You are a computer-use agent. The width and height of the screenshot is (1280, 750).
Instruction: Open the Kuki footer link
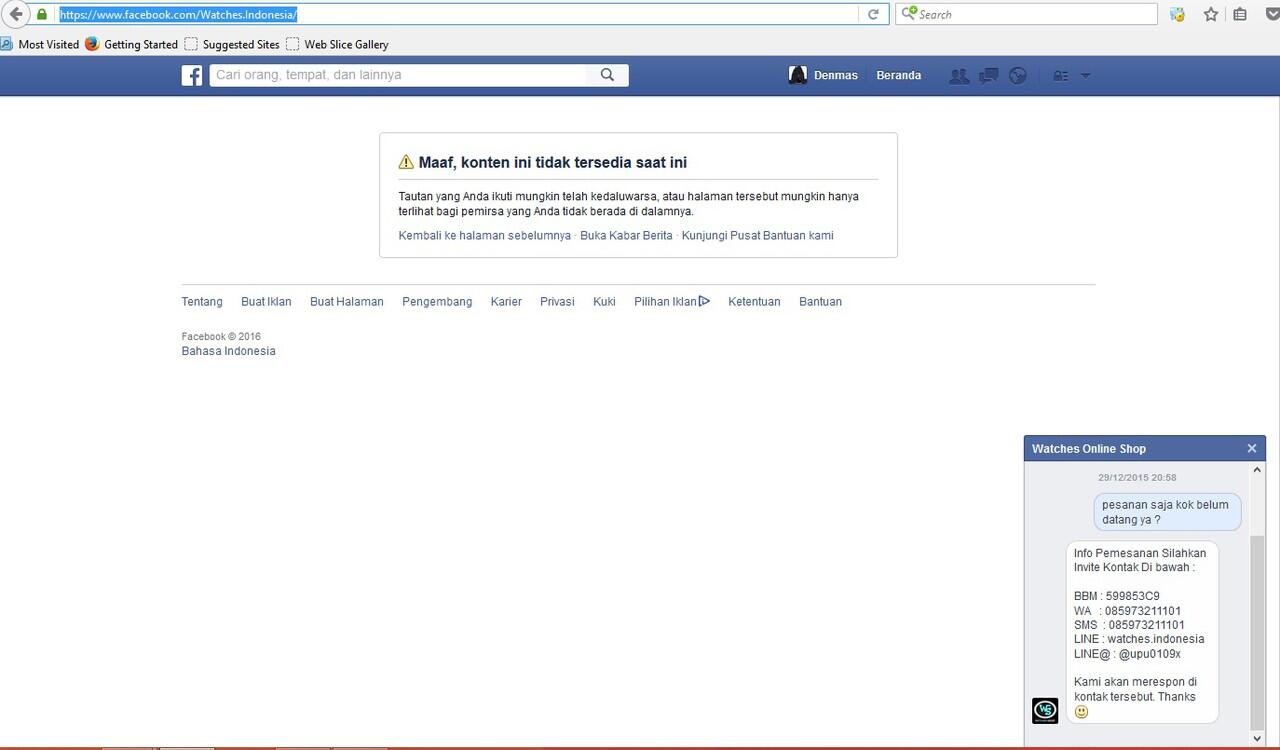604,301
